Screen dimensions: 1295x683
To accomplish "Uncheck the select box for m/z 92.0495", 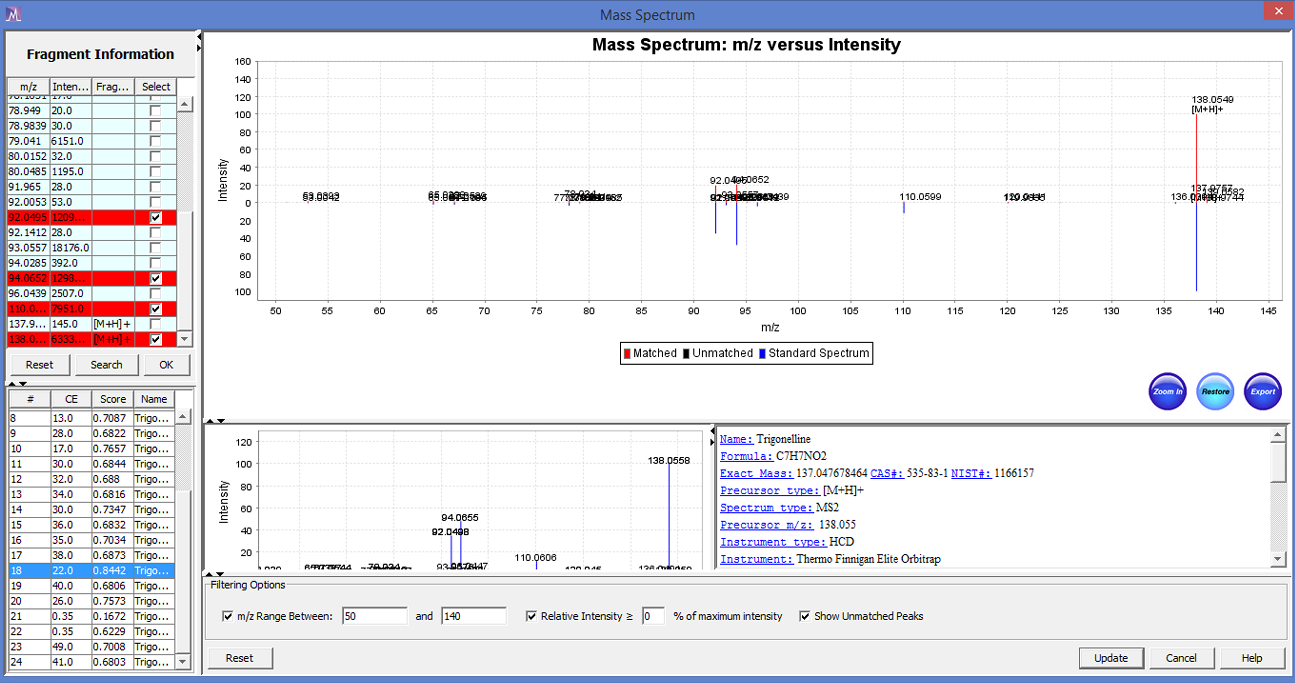I will point(155,217).
